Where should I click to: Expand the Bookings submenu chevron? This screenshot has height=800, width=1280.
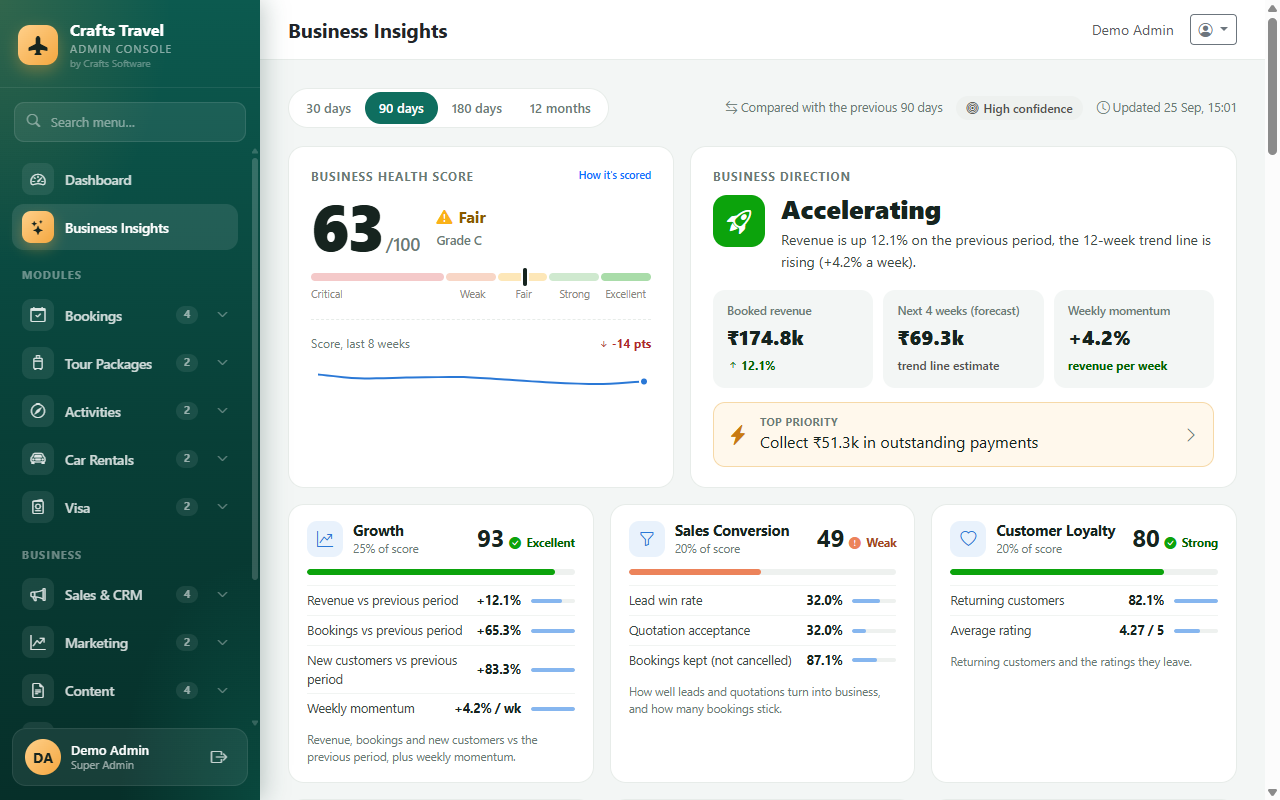click(x=222, y=316)
